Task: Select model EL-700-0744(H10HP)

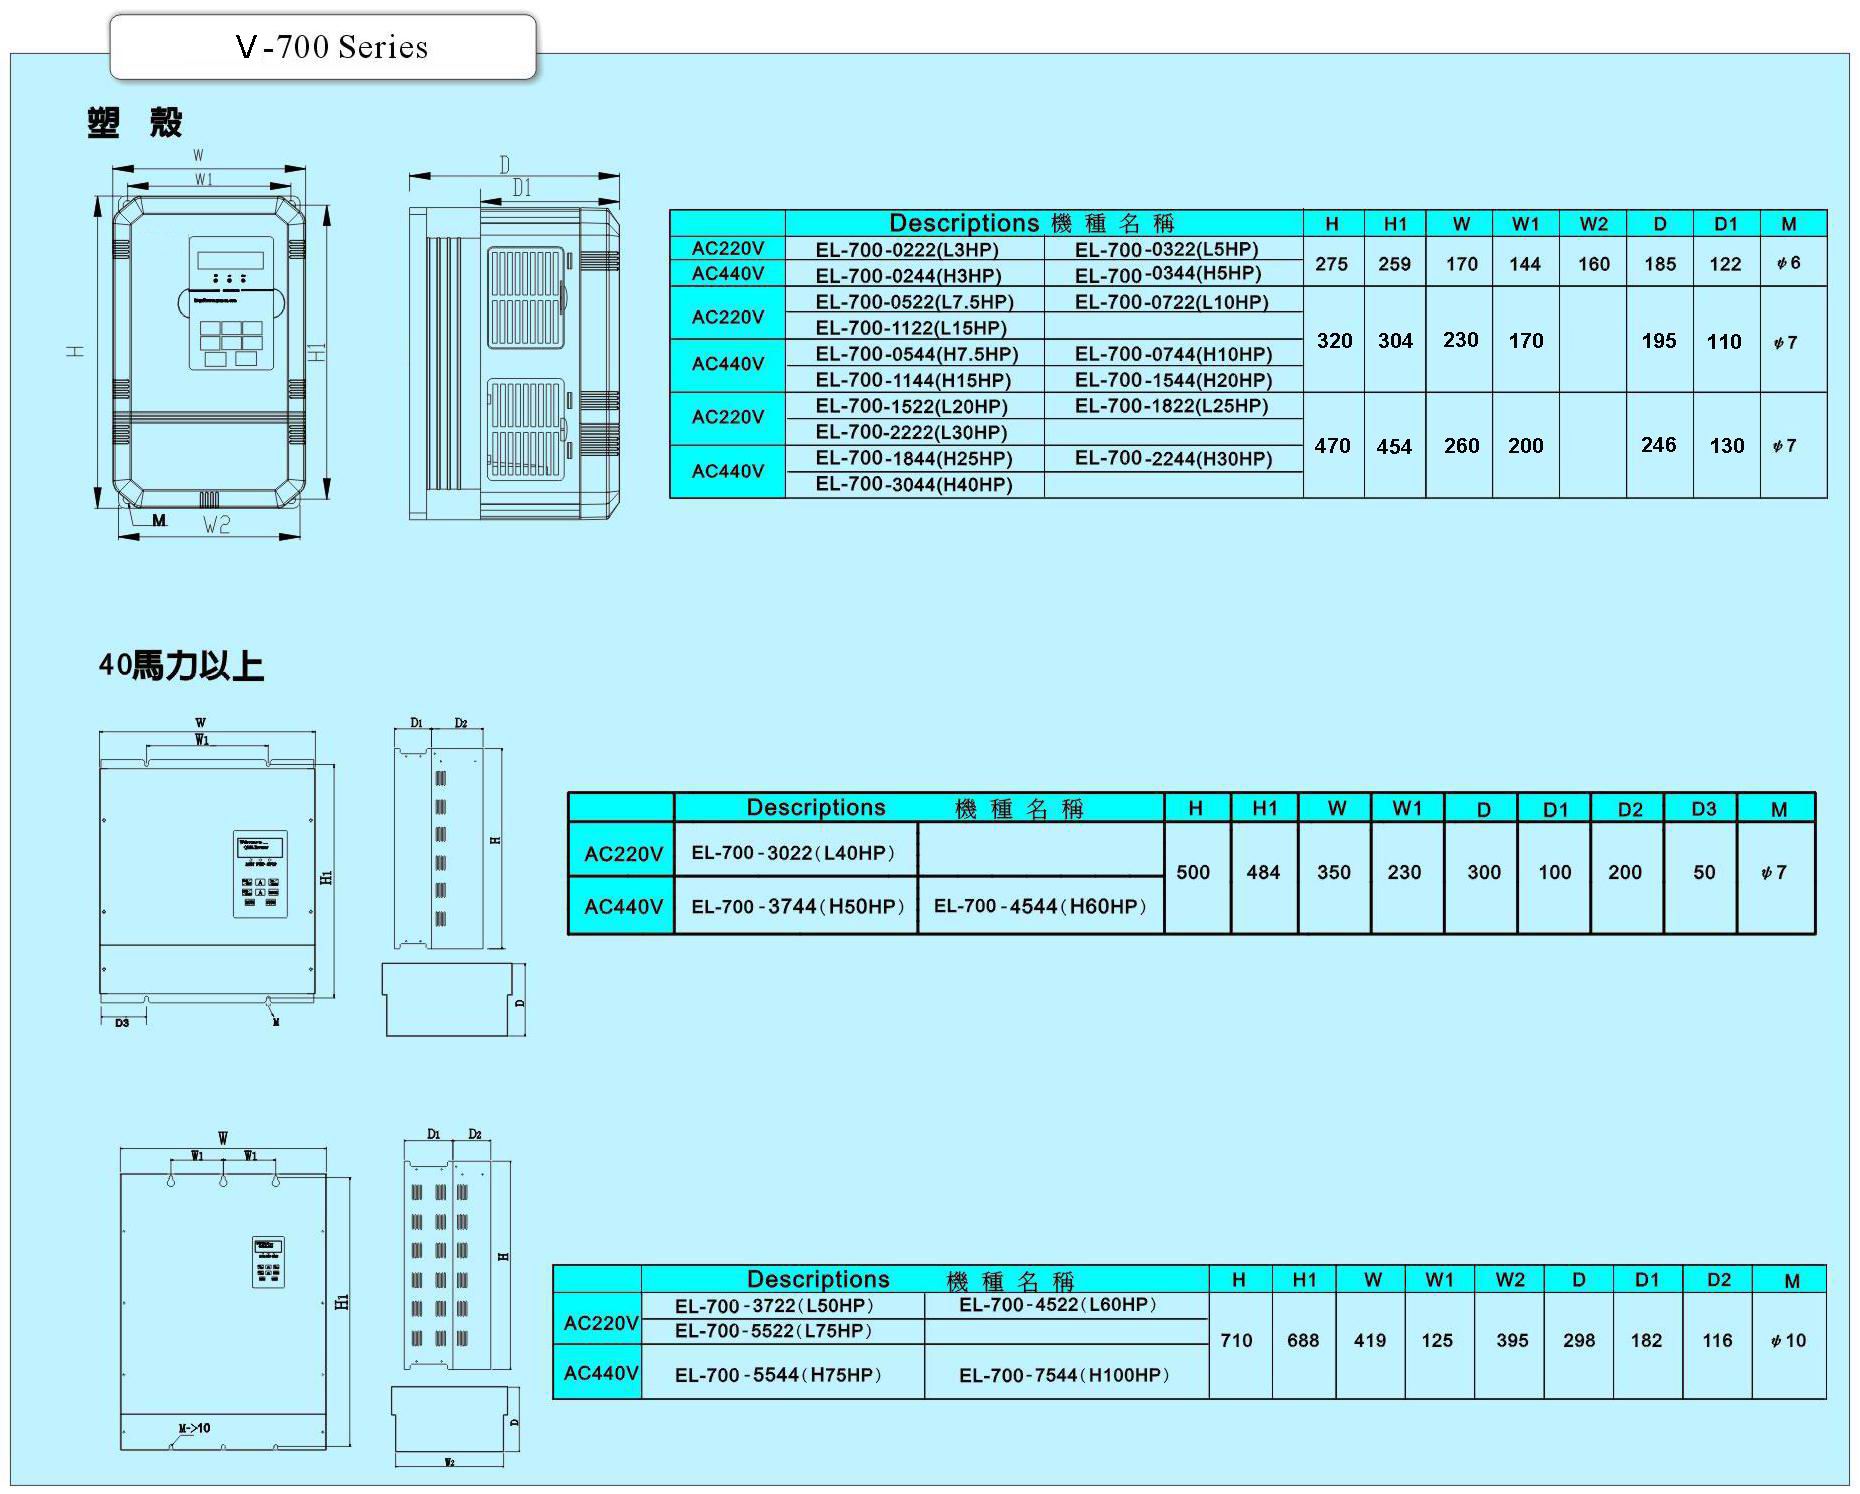Action: [1174, 354]
